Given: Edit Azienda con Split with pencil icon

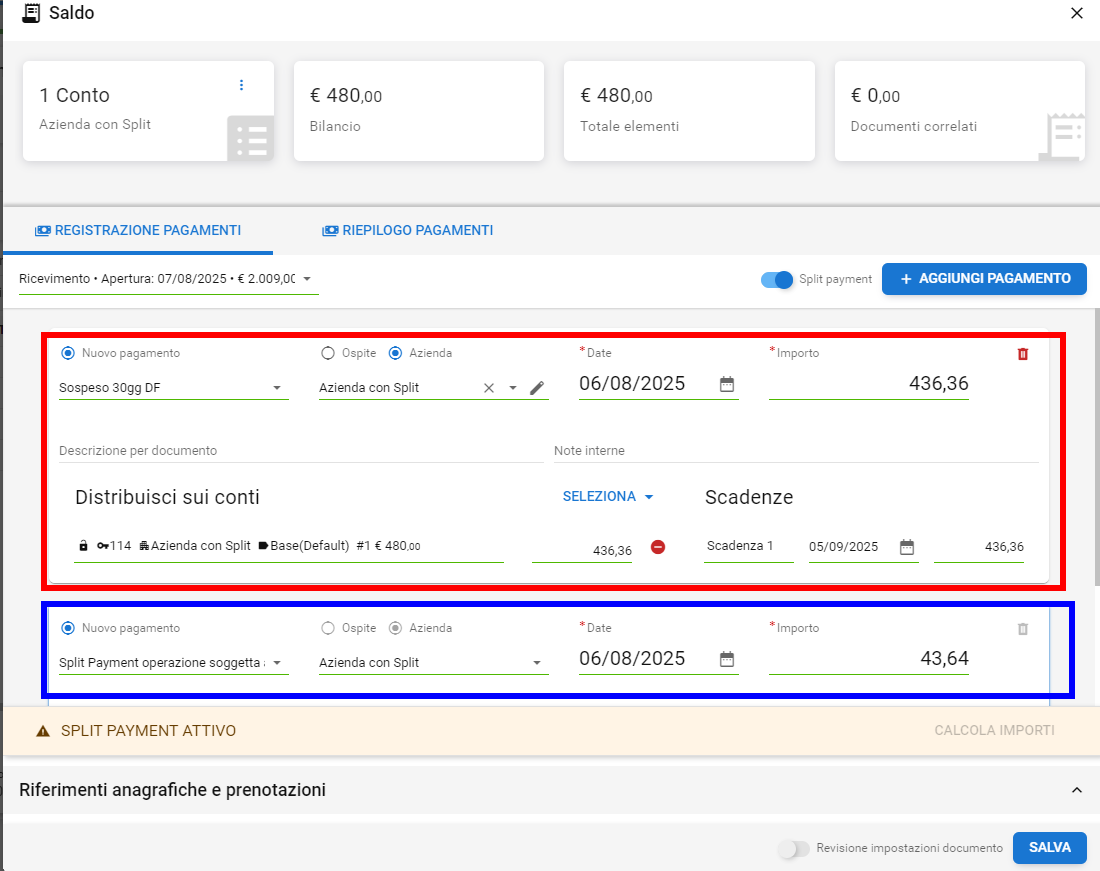Looking at the screenshot, I should pos(537,388).
